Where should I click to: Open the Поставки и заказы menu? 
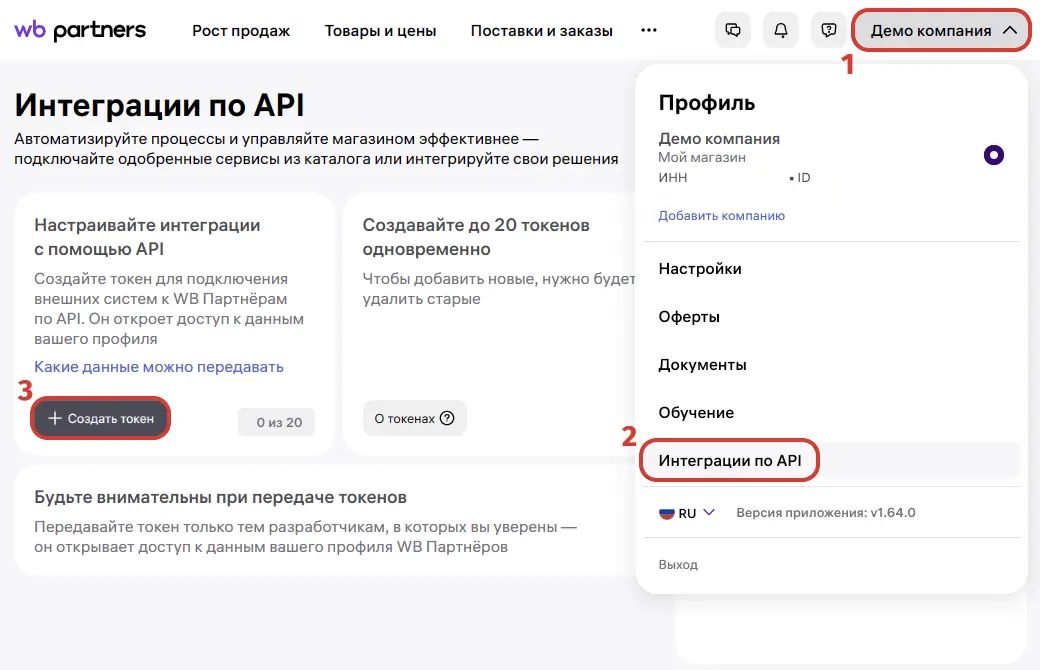click(541, 31)
